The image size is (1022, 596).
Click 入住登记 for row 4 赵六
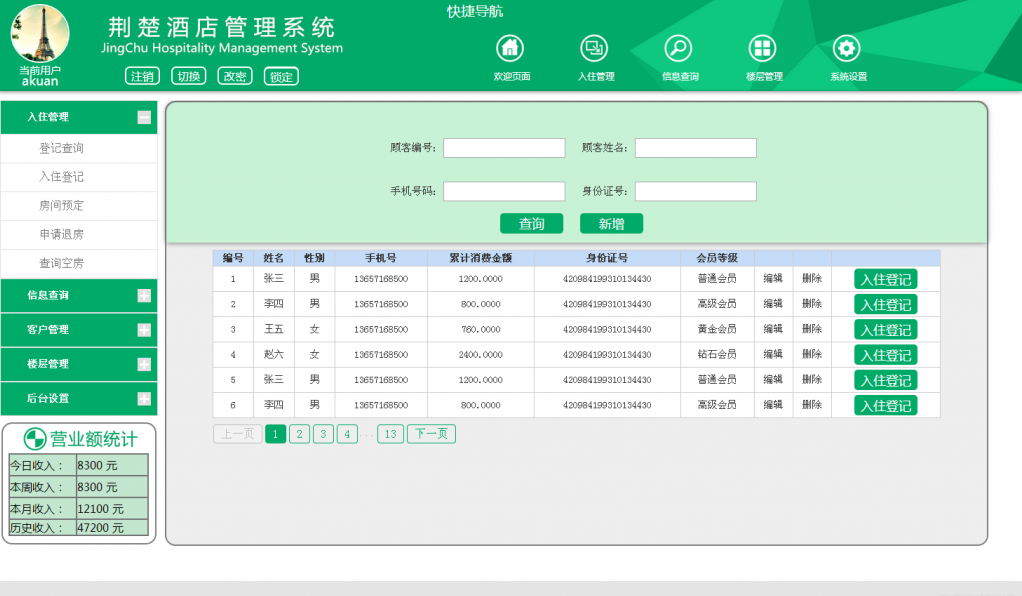tap(886, 355)
